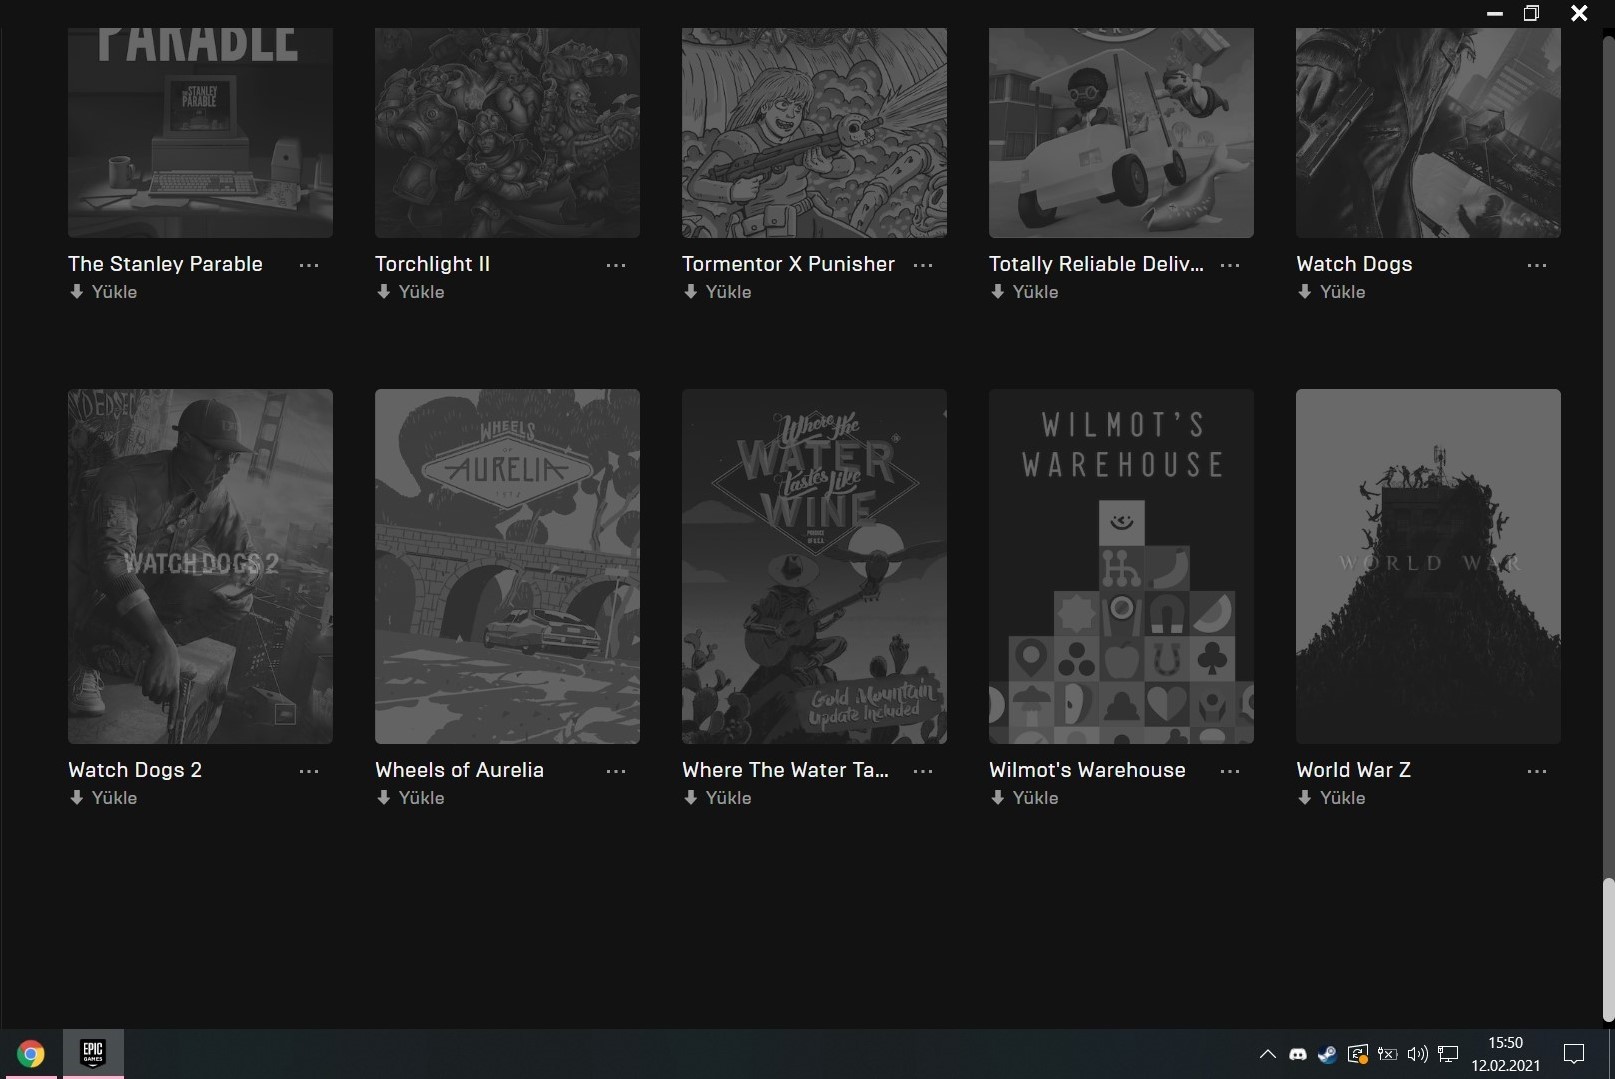The width and height of the screenshot is (1615, 1079).
Task: Open the Wheels of Aurelia cover thumbnail
Action: (x=507, y=566)
